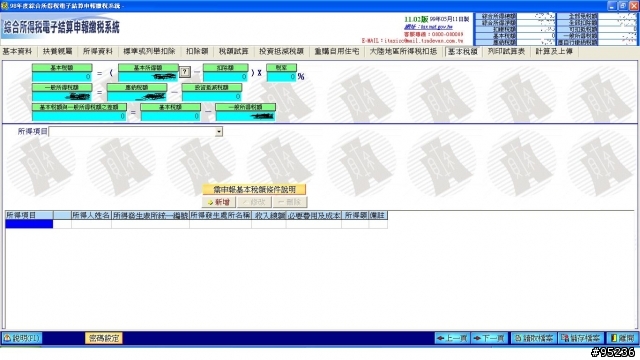Select the 扣除額 tab

[x=197, y=51]
